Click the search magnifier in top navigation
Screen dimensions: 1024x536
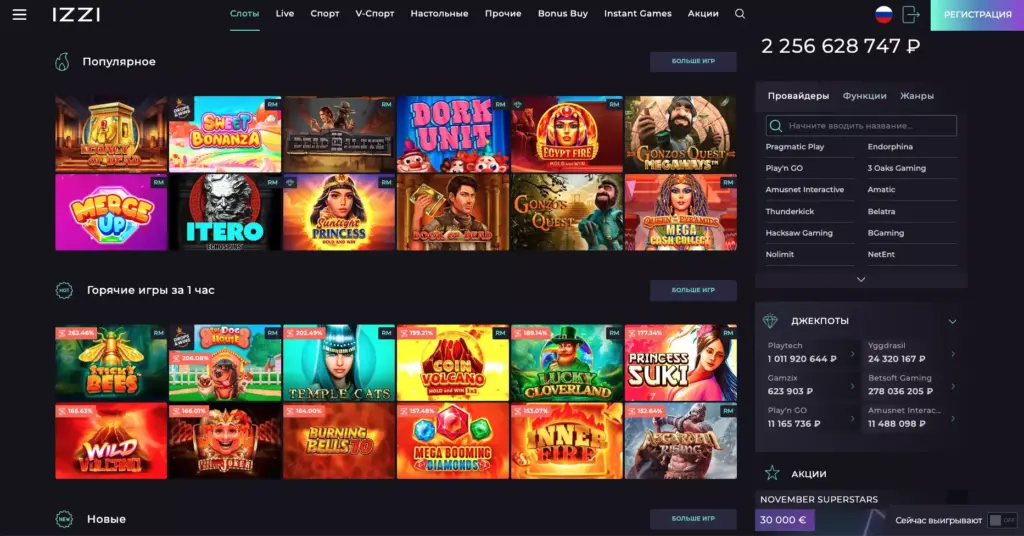pyautogui.click(x=740, y=14)
